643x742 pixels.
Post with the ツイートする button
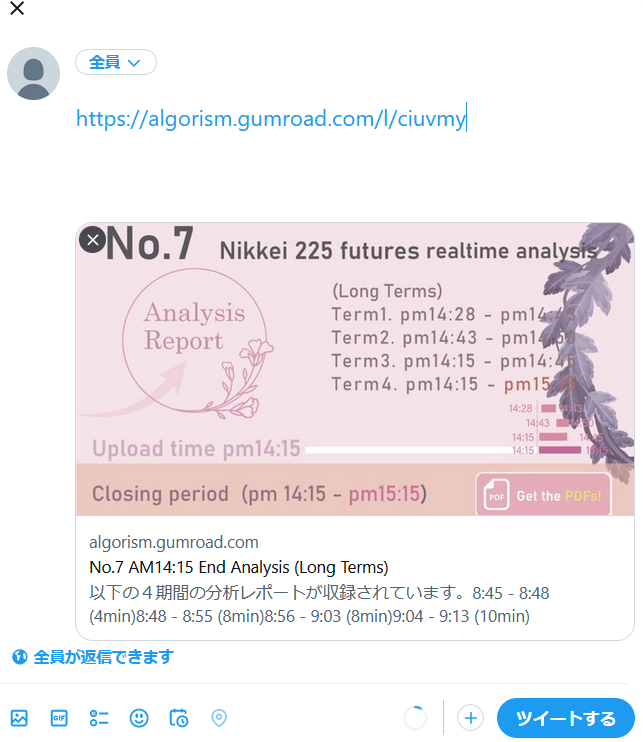[x=565, y=718]
